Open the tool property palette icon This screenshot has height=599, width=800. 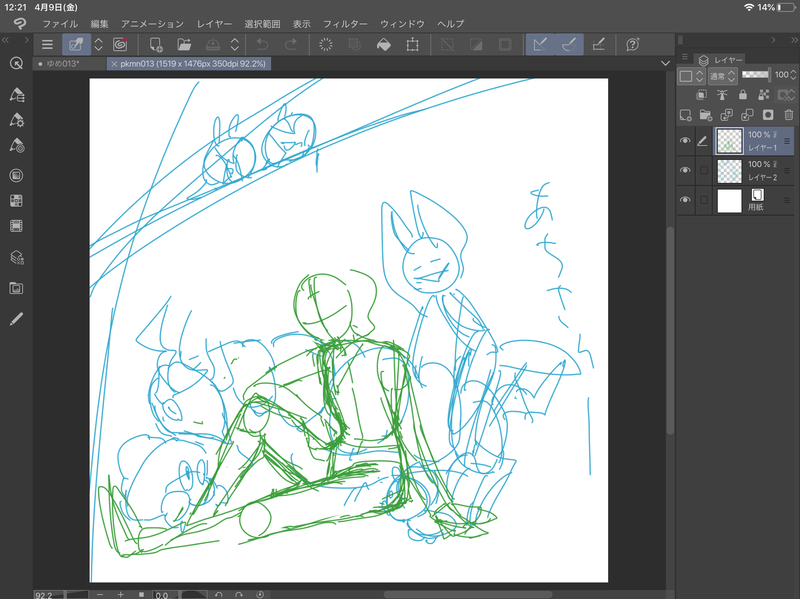(x=16, y=120)
